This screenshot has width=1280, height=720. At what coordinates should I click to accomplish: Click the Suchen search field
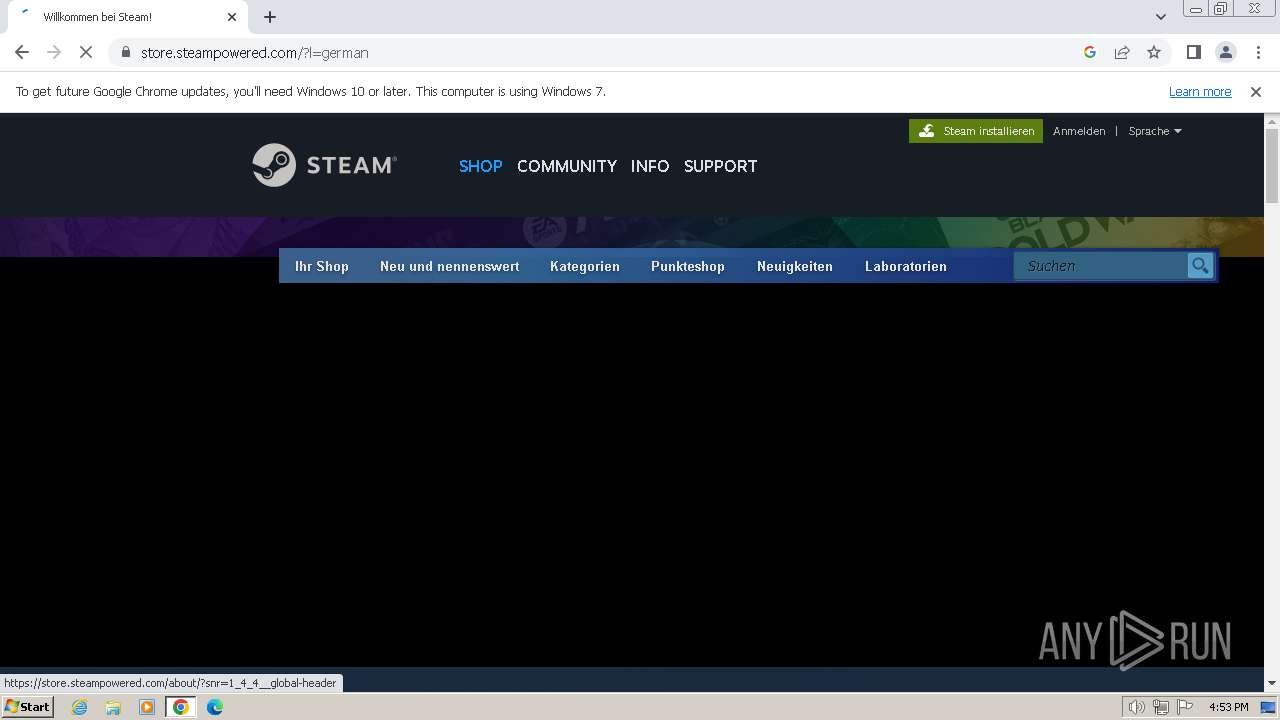[1101, 266]
